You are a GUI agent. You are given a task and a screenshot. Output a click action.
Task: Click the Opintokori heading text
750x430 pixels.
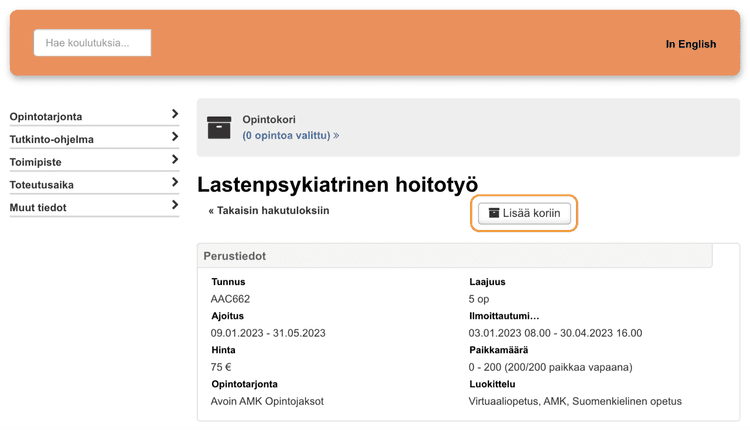tap(269, 120)
